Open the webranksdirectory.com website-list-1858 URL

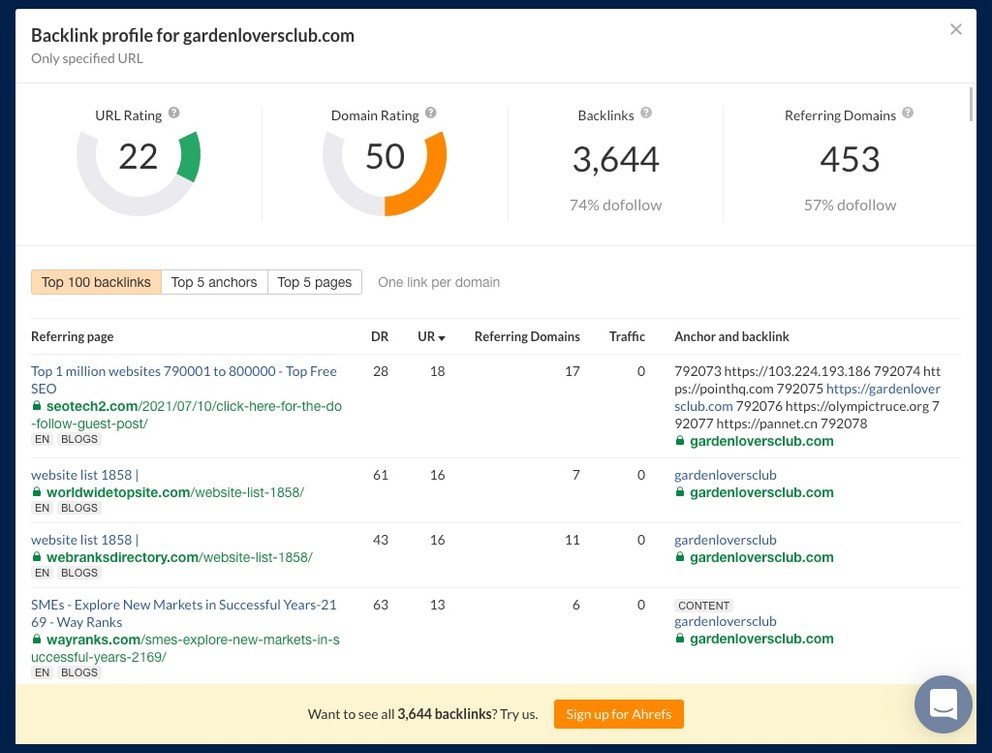pyautogui.click(x=179, y=557)
